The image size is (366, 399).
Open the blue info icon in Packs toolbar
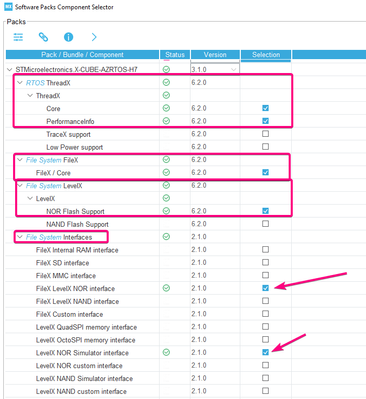pos(68,37)
